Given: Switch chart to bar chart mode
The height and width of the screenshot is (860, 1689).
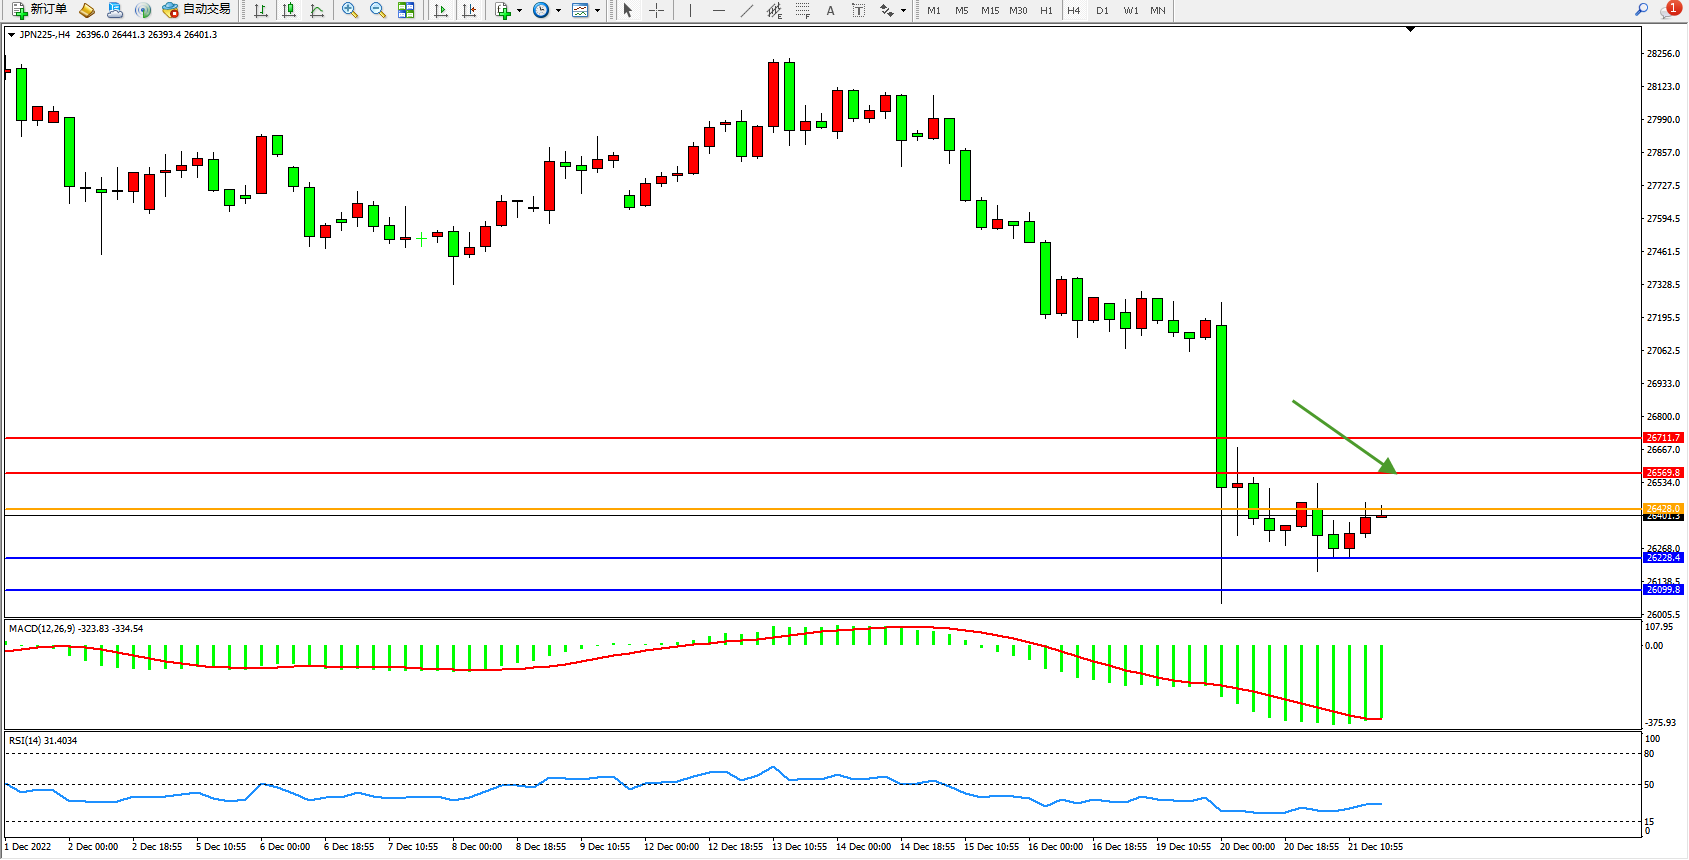Looking at the screenshot, I should [x=261, y=10].
